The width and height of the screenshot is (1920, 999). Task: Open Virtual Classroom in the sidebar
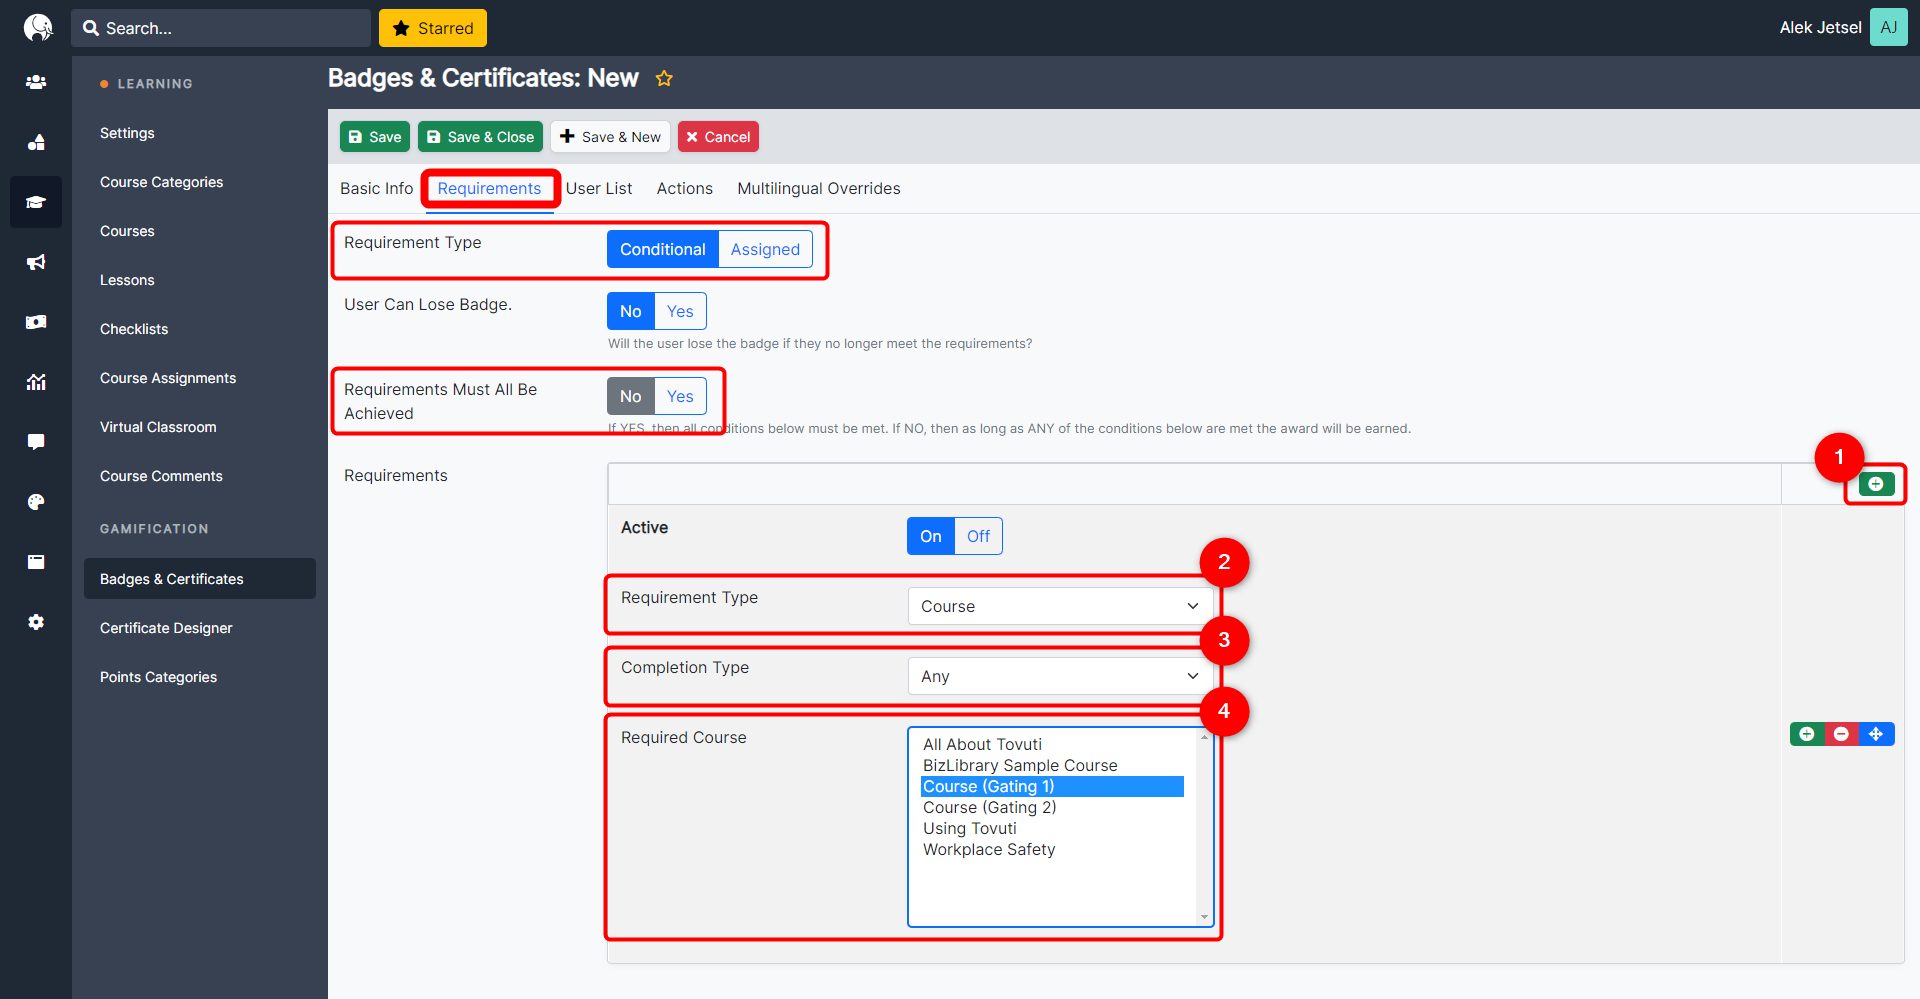tap(158, 427)
